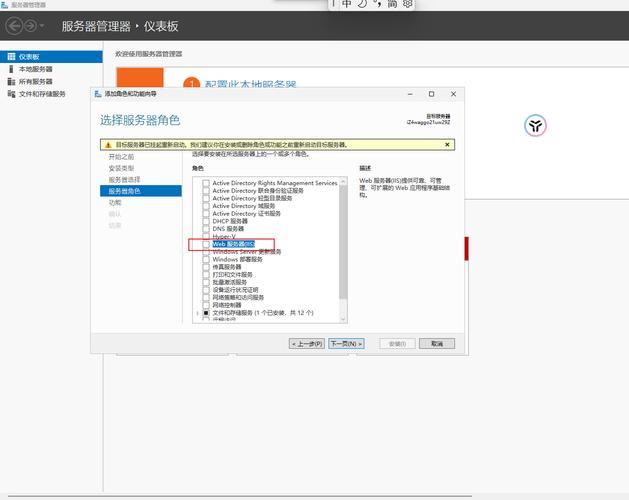Go to the 开始之前 wizard step

121,157
